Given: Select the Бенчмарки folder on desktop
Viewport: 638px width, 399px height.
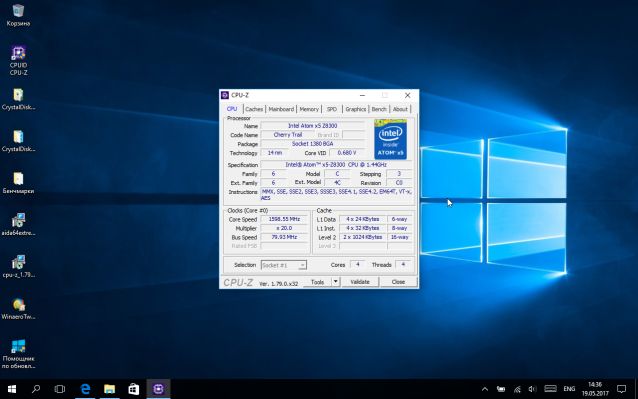Looking at the screenshot, I should (x=18, y=183).
